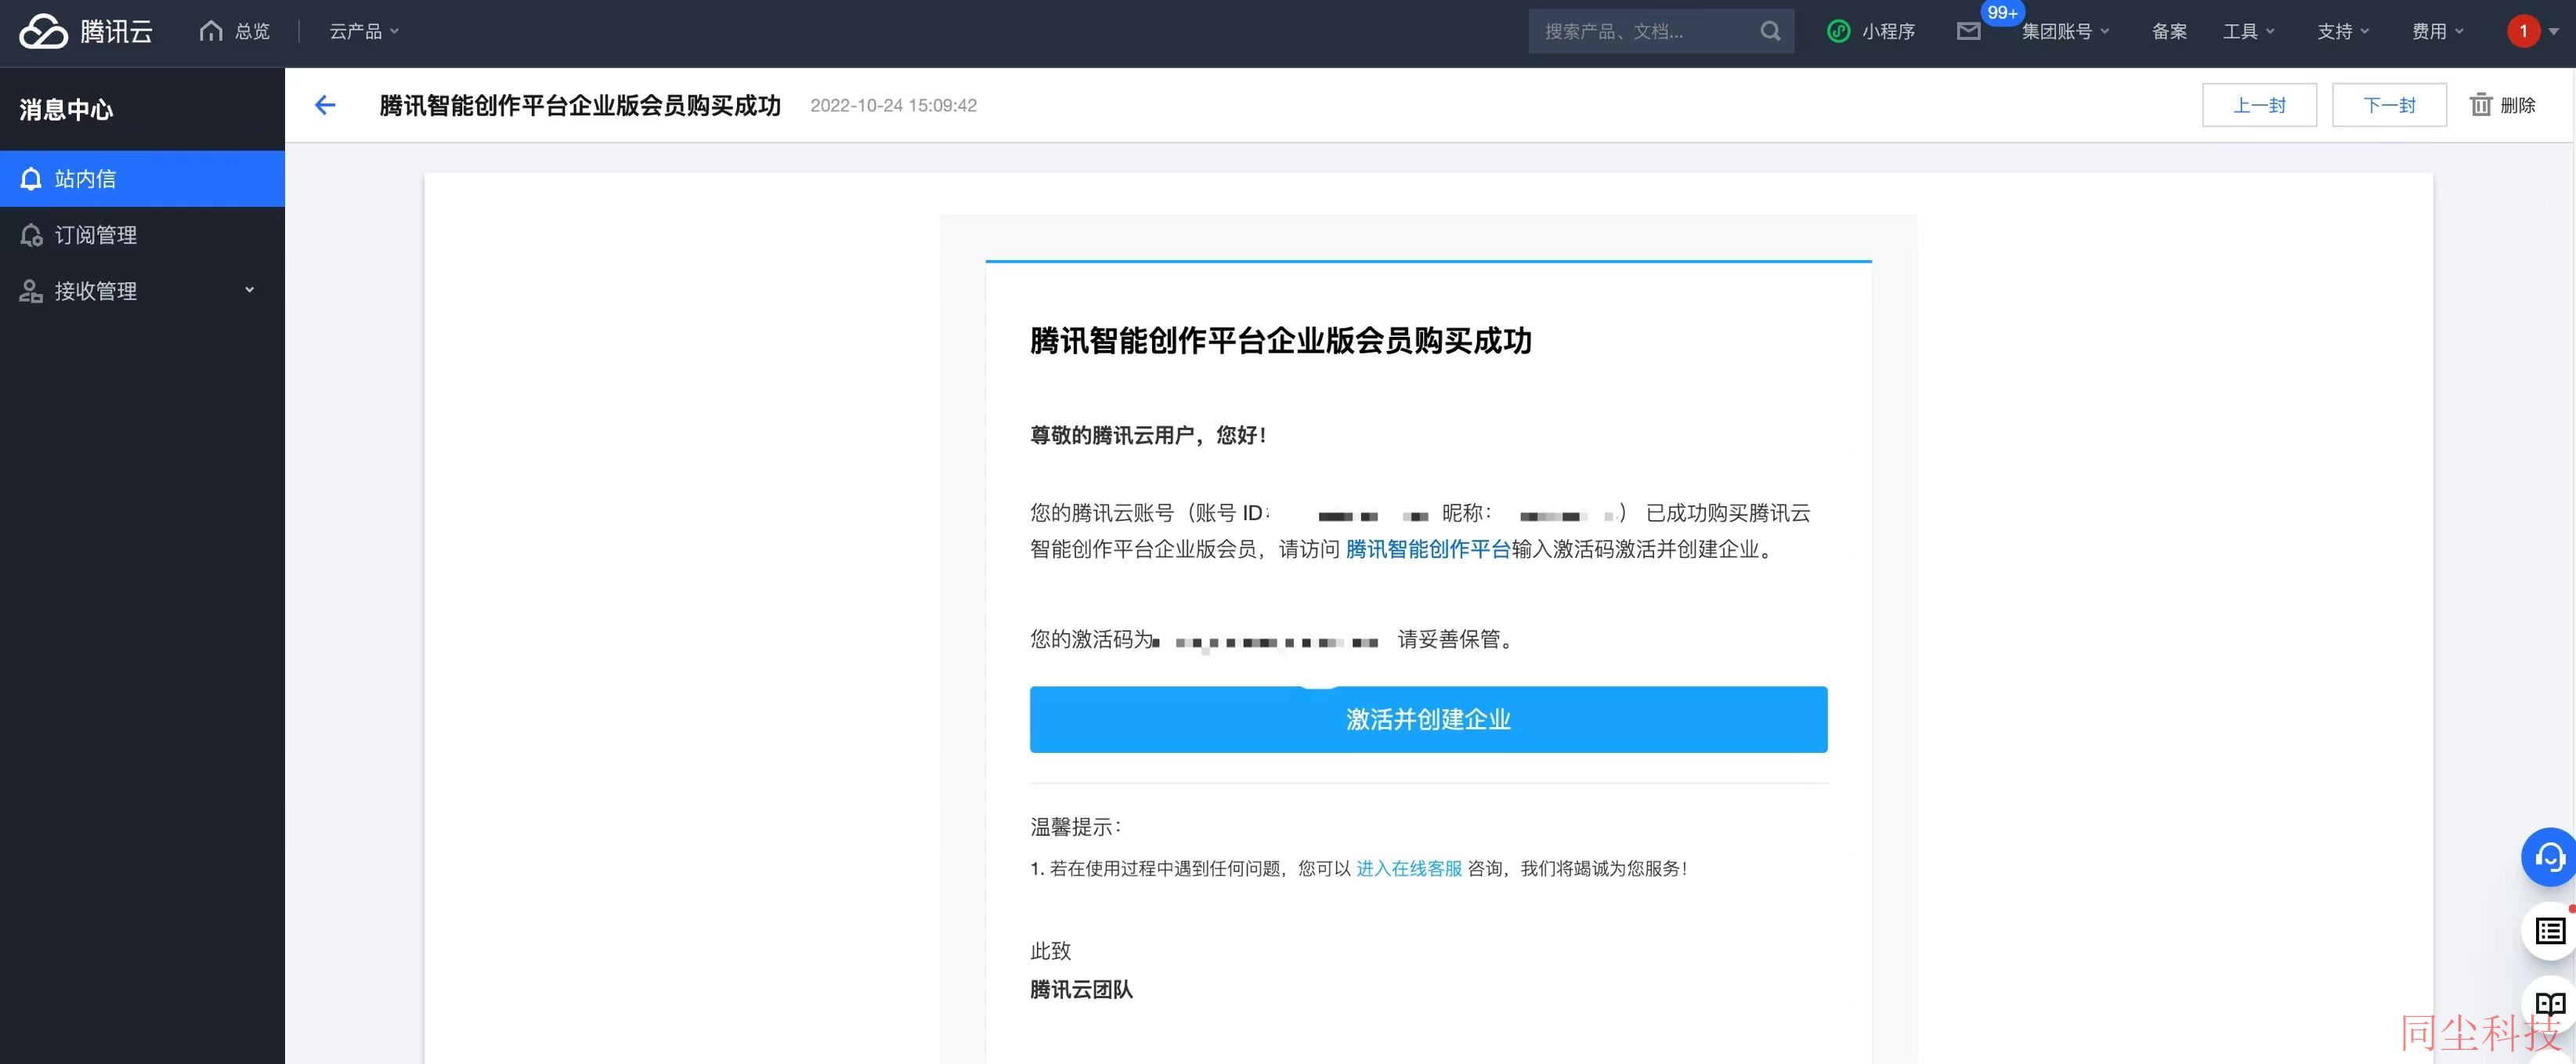Open the 总览 home overview
2576x1064 pixels.
[x=235, y=31]
